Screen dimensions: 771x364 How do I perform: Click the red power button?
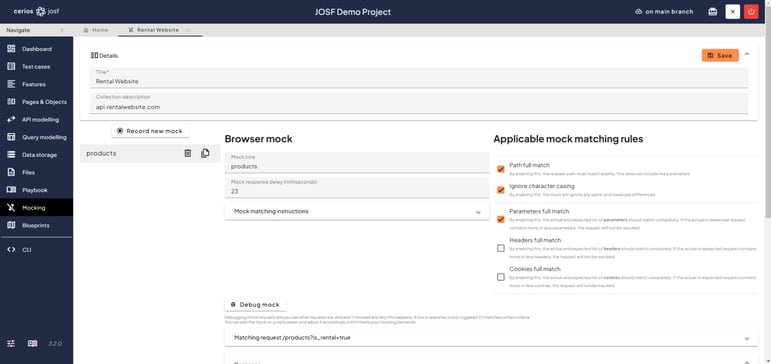pos(751,12)
